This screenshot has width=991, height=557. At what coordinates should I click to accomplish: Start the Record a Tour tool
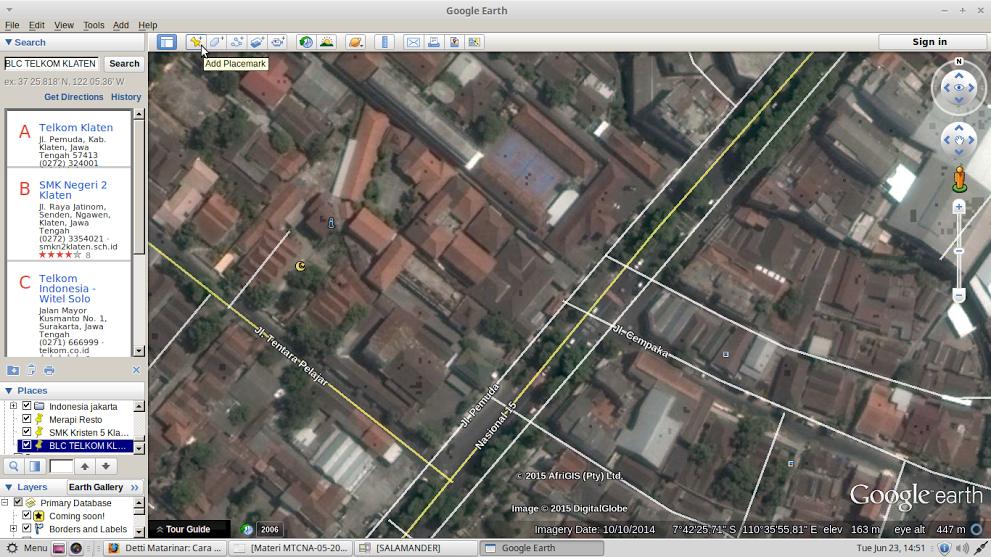point(277,42)
